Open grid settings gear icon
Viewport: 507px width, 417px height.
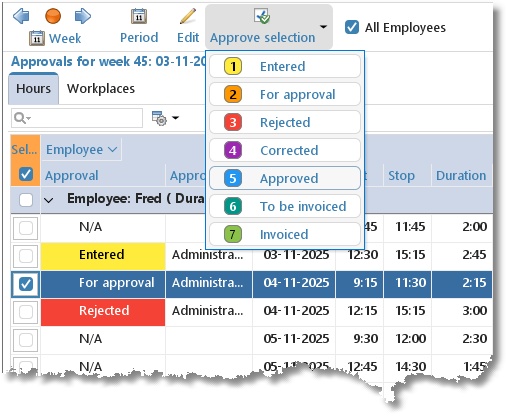tap(159, 118)
